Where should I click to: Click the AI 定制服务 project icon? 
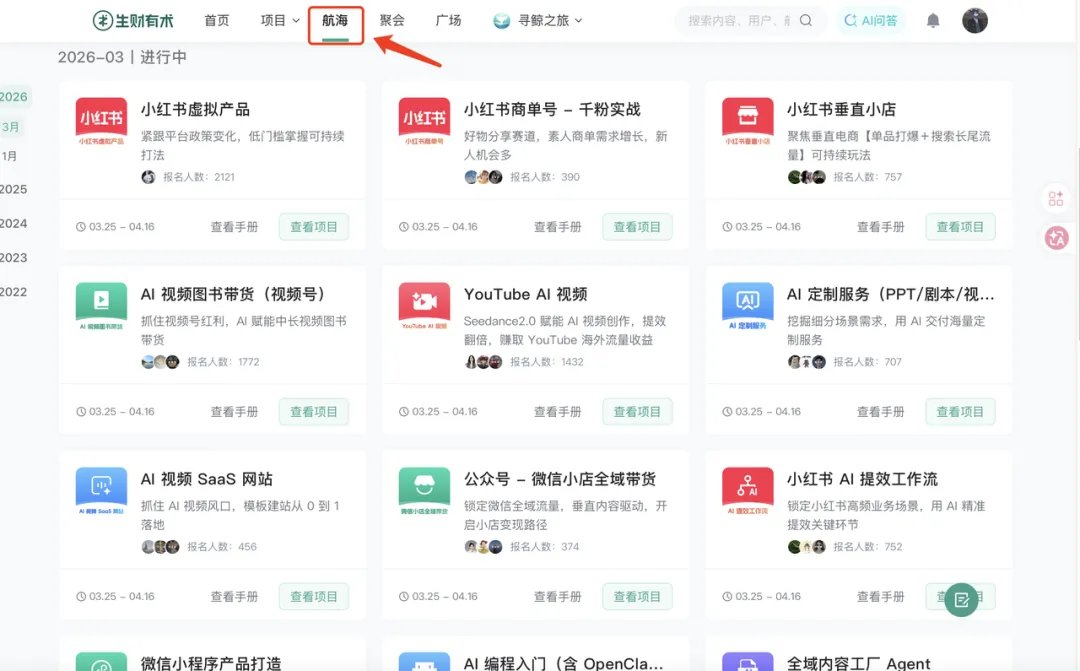pos(747,307)
